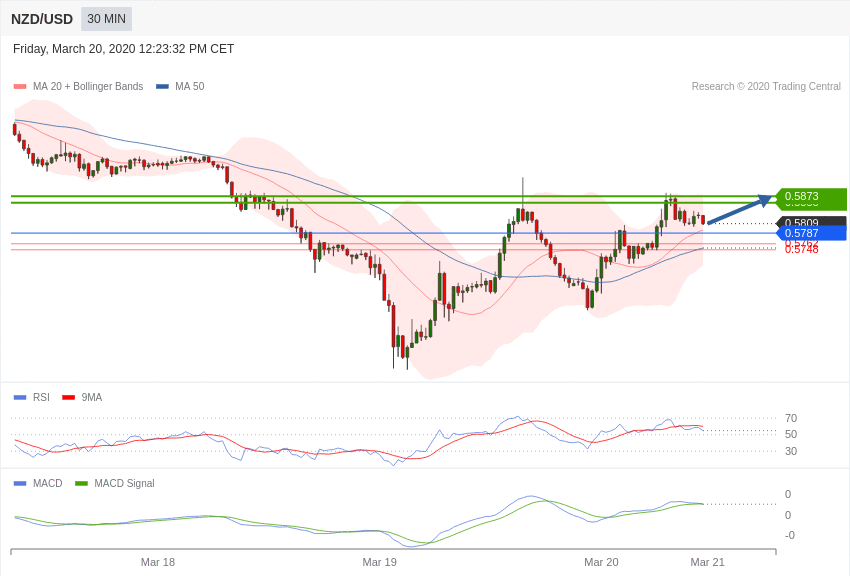This screenshot has height=576, width=850.
Task: Select the blue 0.5787 pivot price tag
Action: tap(810, 233)
